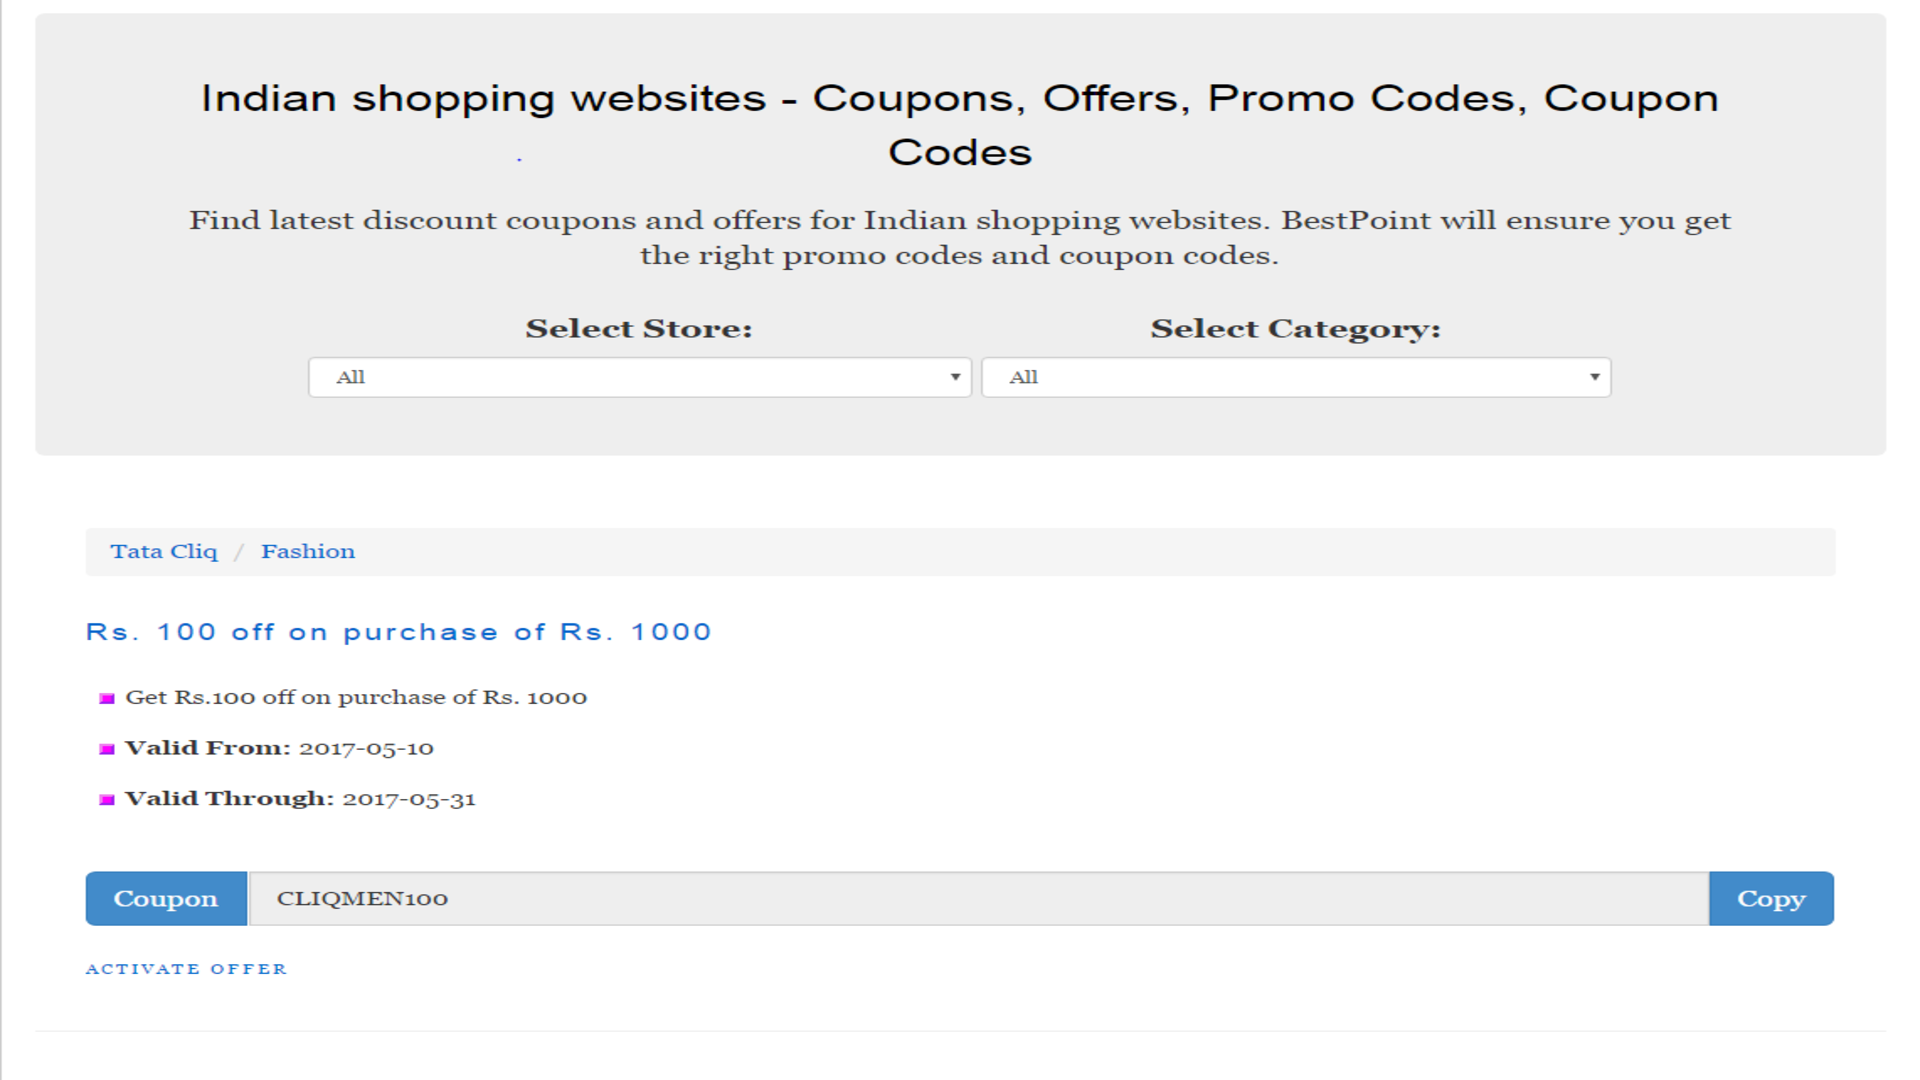Open the Rs. 100 off offer title link

click(399, 631)
